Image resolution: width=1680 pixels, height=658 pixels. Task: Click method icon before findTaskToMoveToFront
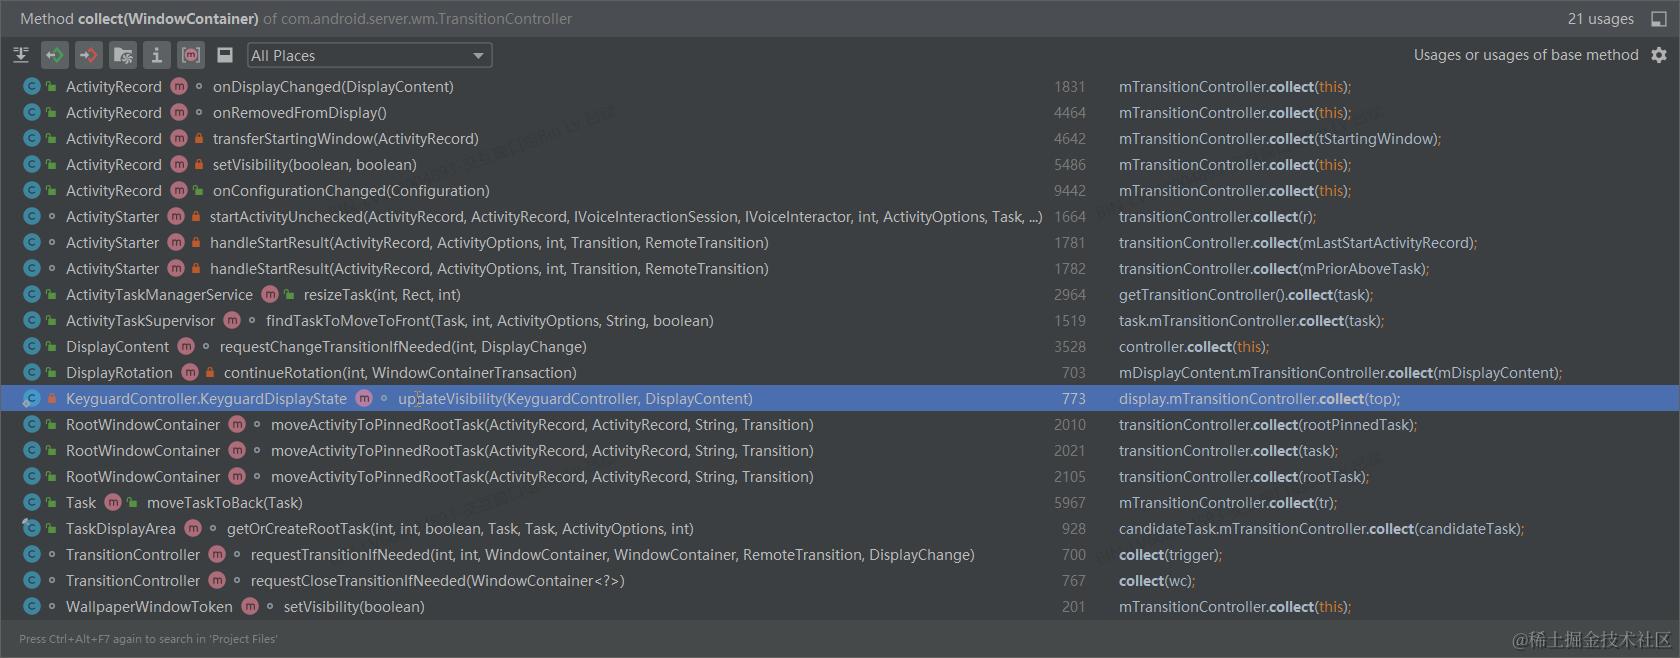232,320
